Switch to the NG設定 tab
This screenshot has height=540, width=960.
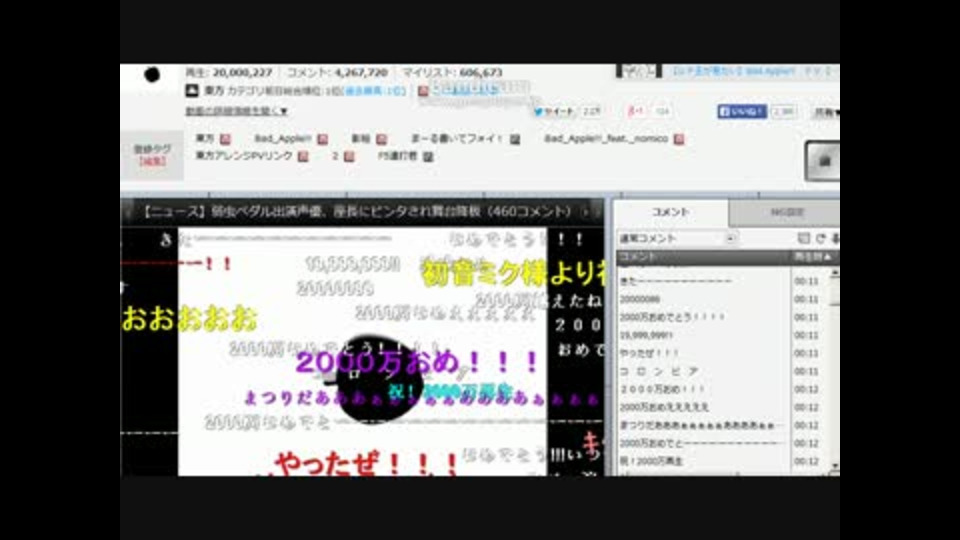point(786,212)
